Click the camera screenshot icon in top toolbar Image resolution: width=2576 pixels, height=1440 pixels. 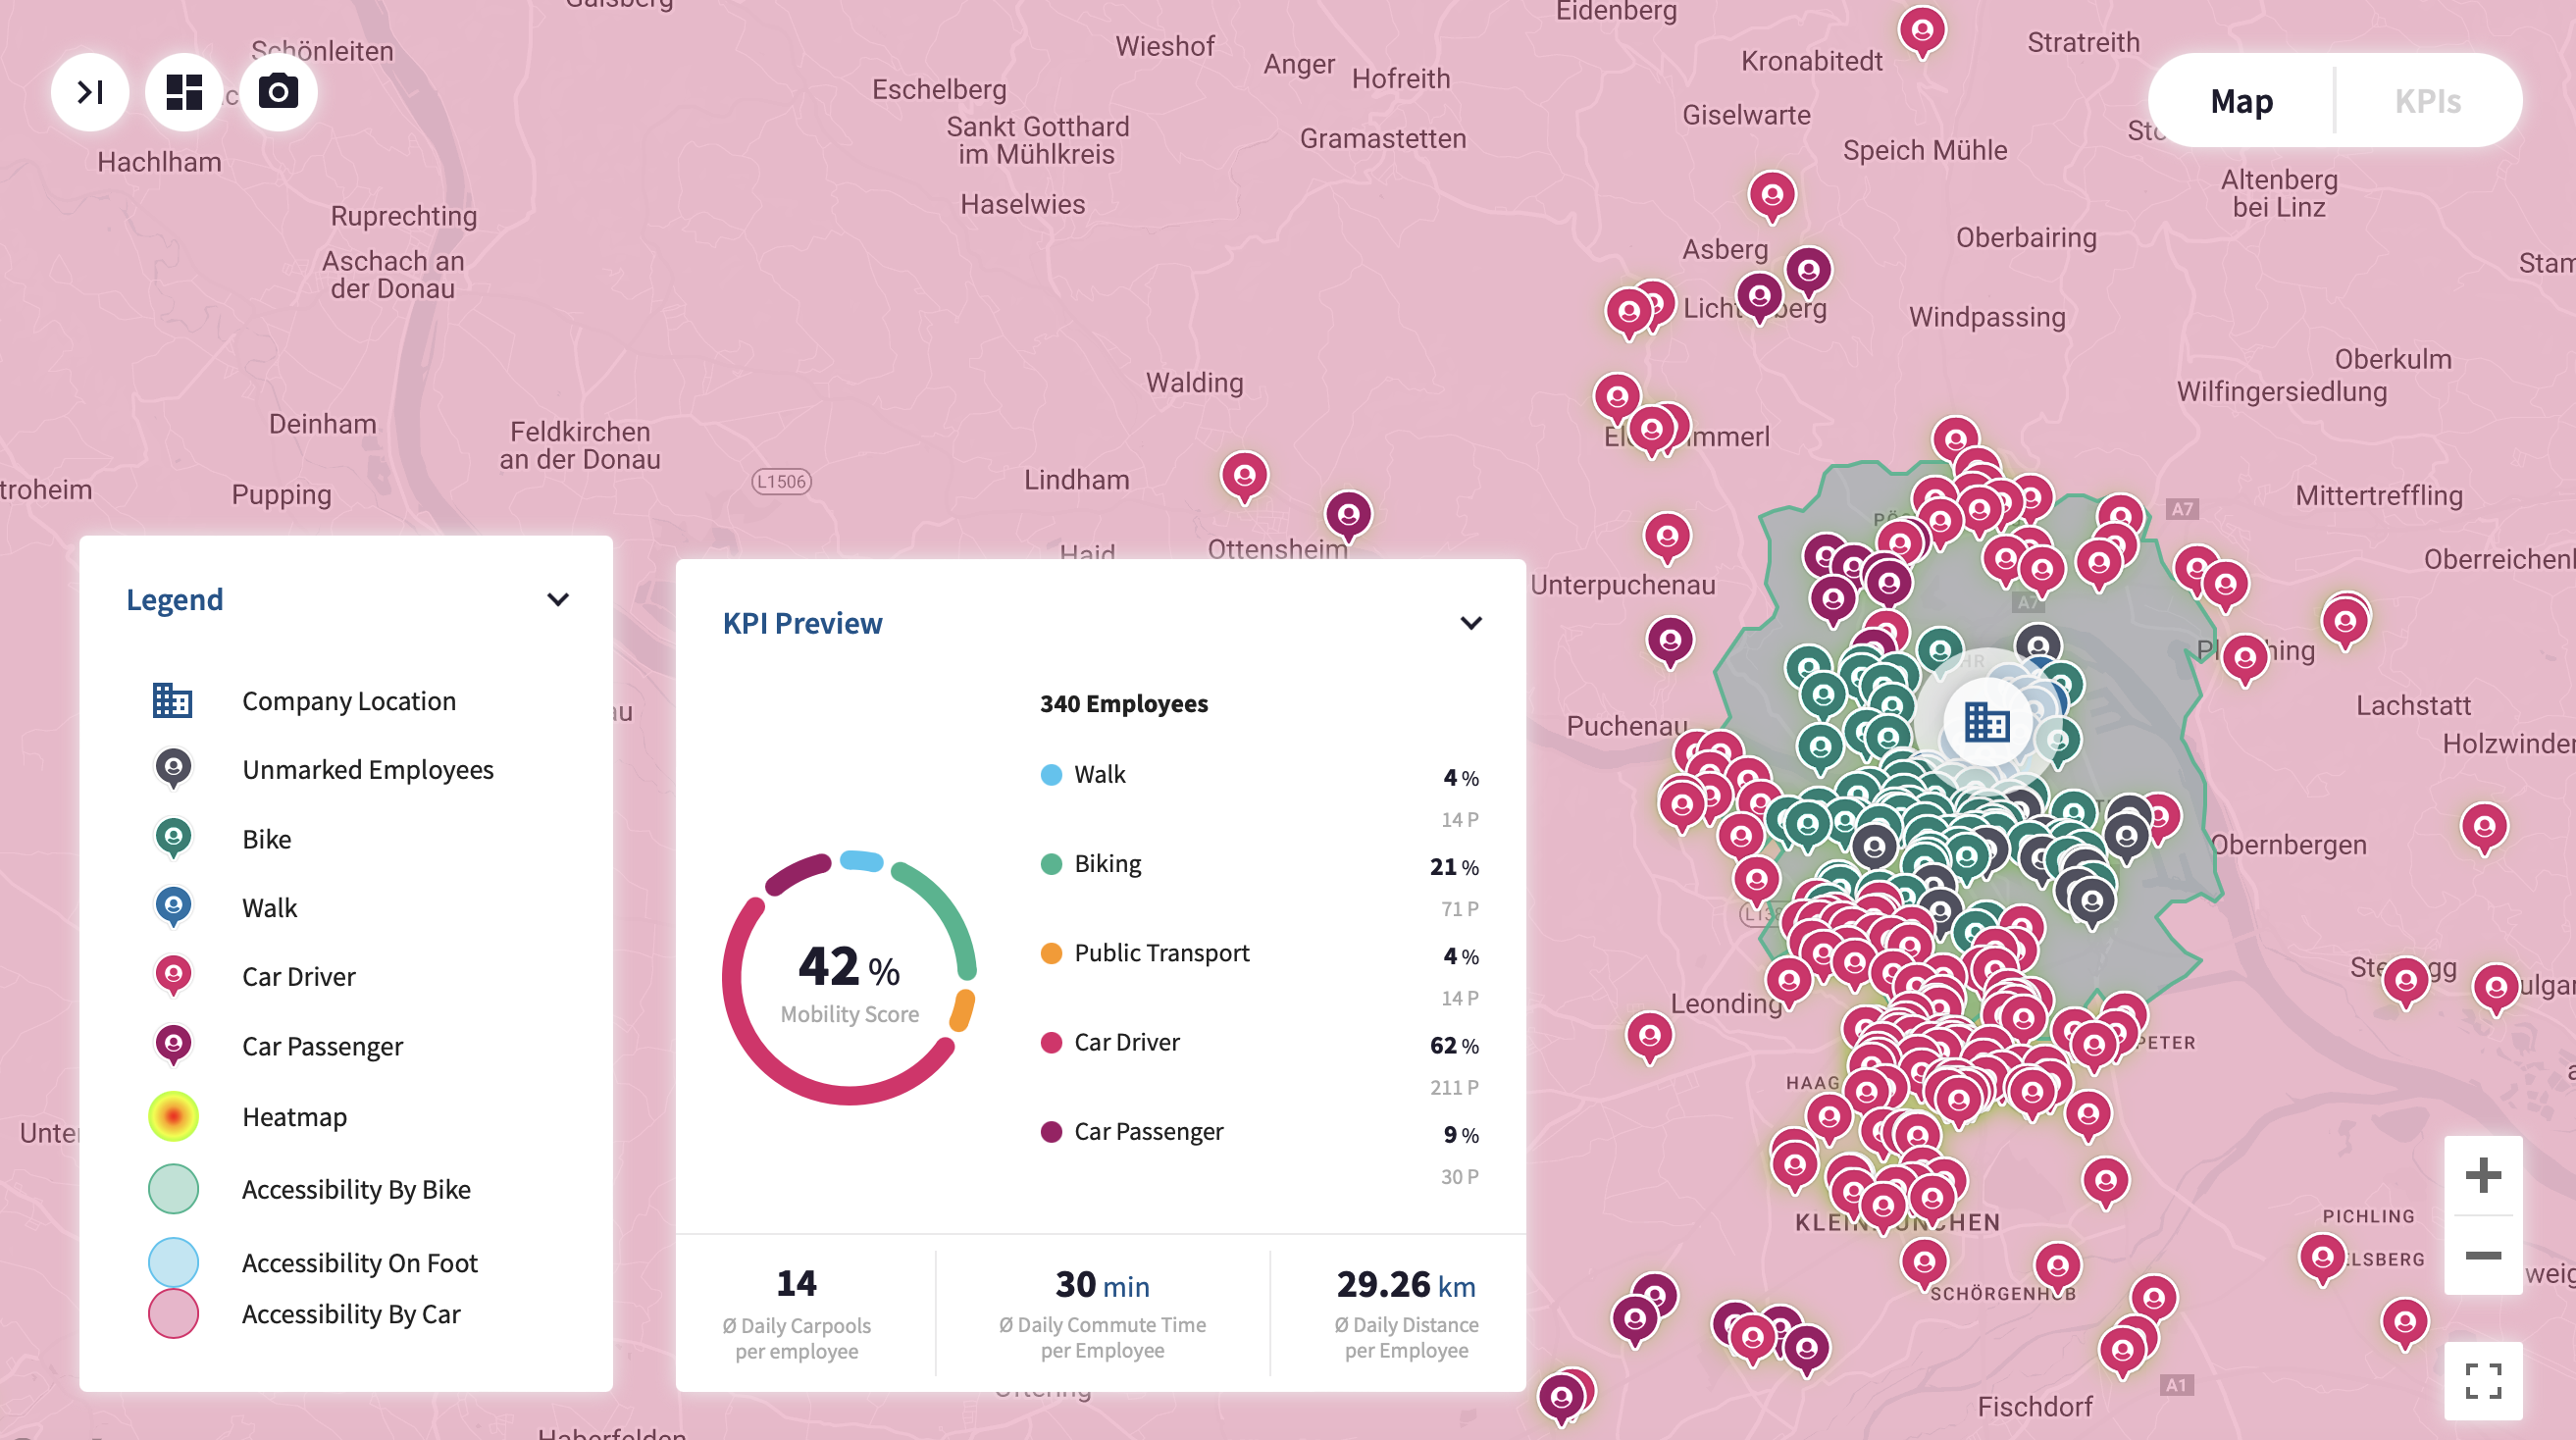tap(277, 92)
